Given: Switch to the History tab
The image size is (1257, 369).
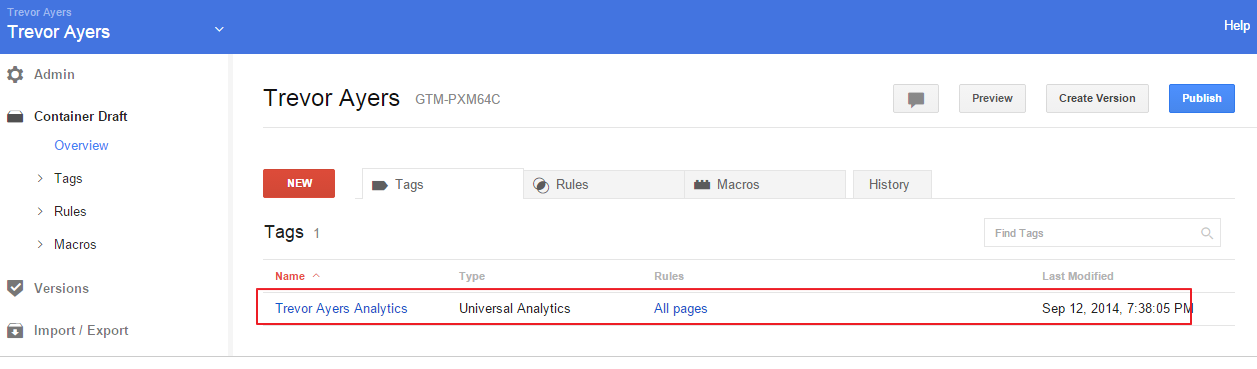Looking at the screenshot, I should 891,184.
